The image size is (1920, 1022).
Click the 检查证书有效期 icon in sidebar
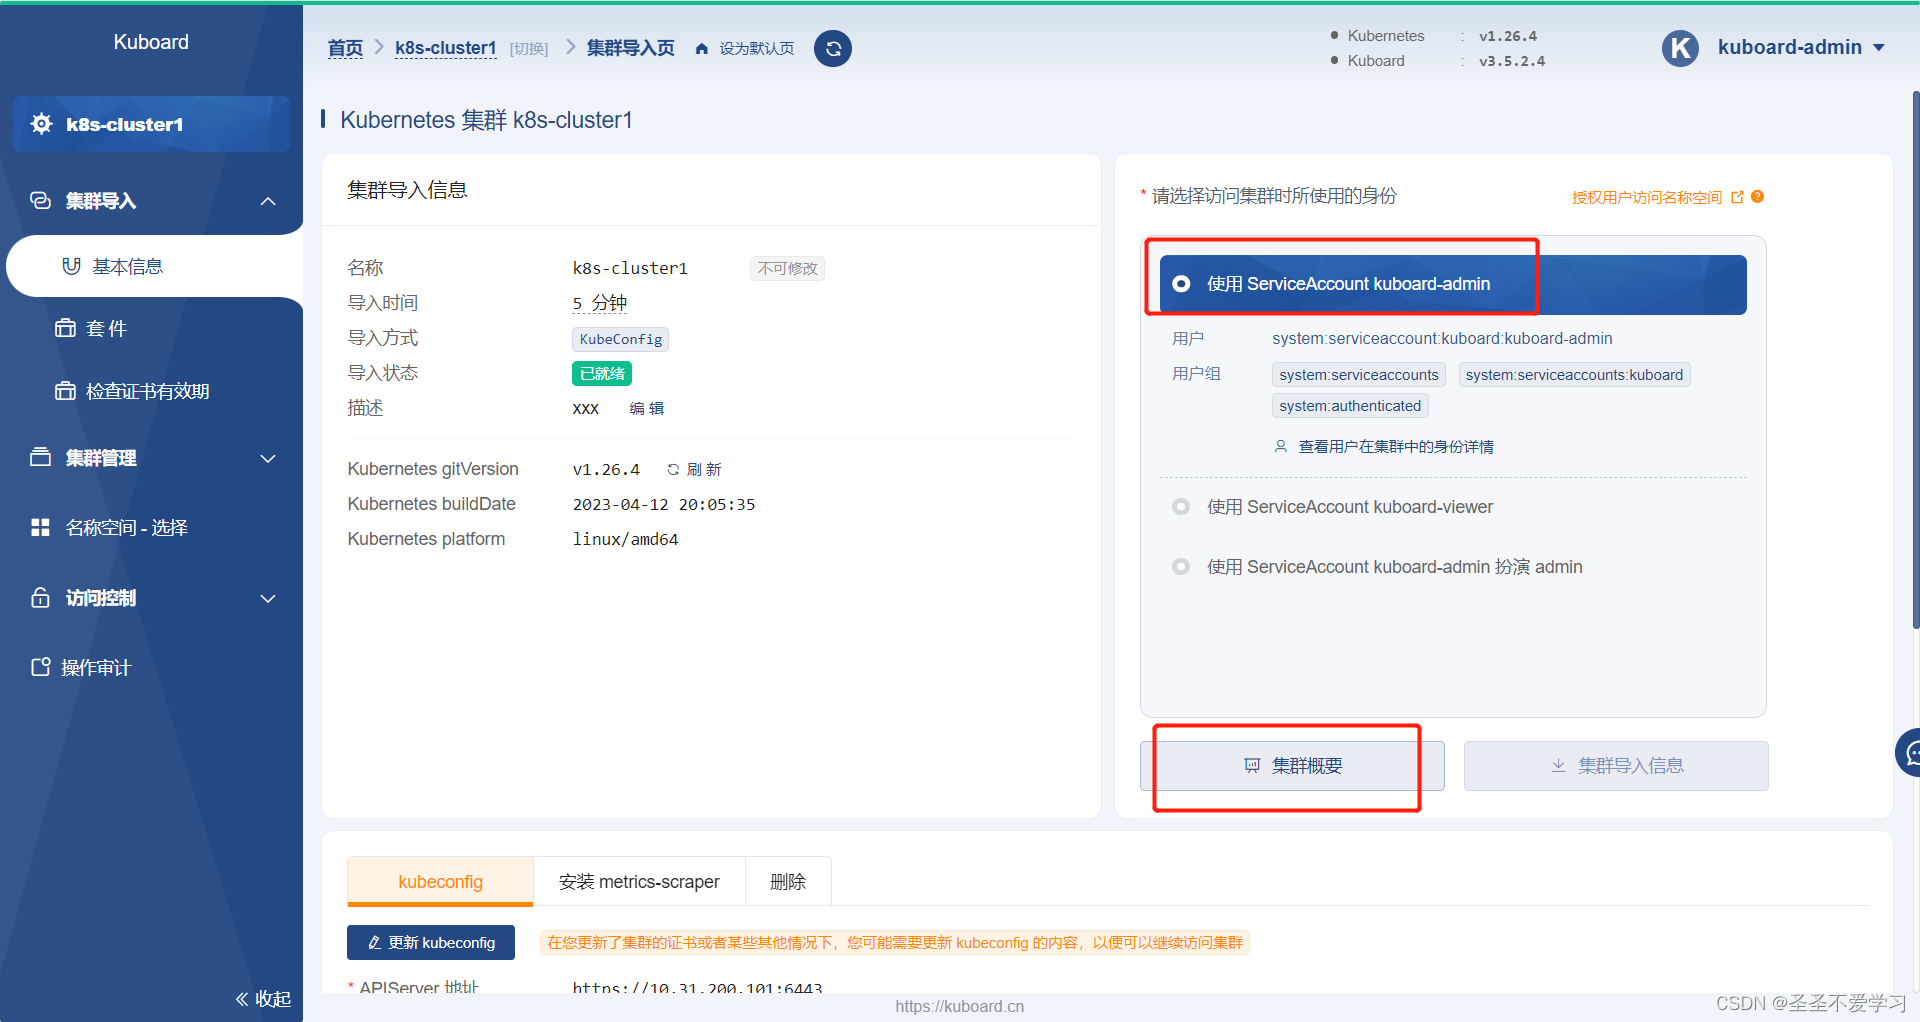[x=65, y=391]
